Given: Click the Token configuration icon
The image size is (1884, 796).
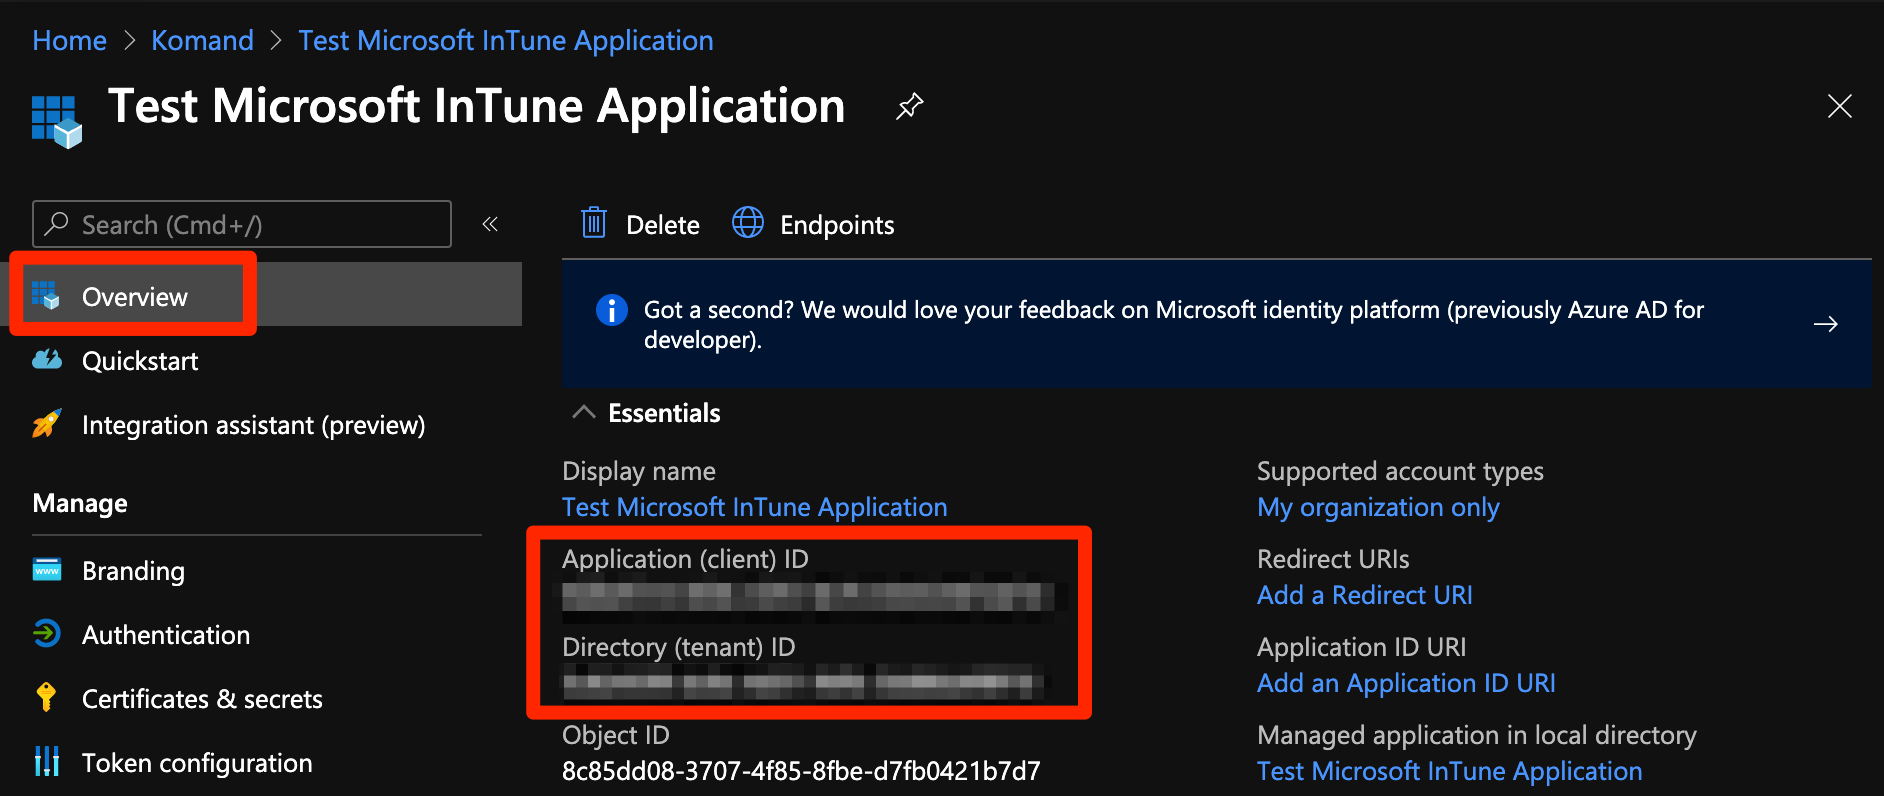Looking at the screenshot, I should [x=47, y=761].
